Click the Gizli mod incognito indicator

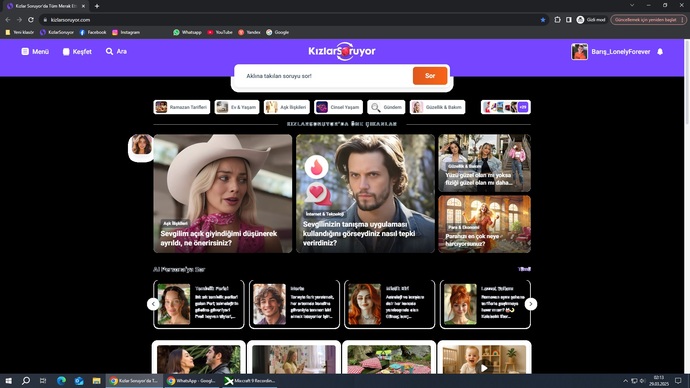(591, 20)
